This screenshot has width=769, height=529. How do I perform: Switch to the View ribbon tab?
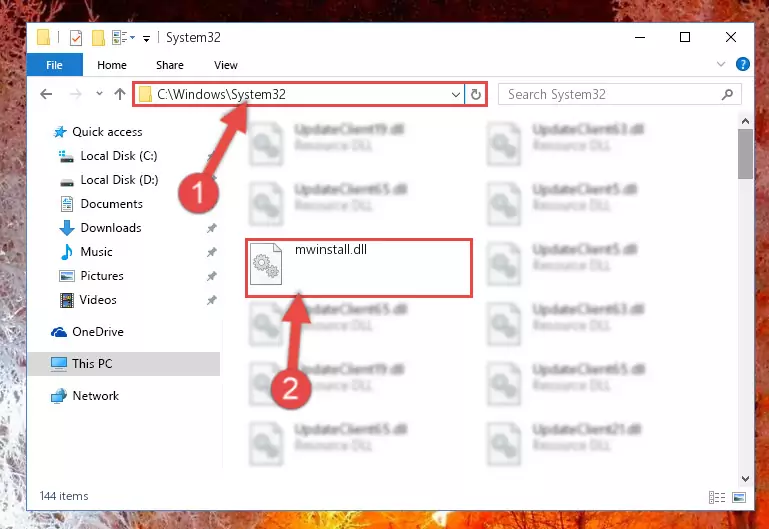pos(226,65)
